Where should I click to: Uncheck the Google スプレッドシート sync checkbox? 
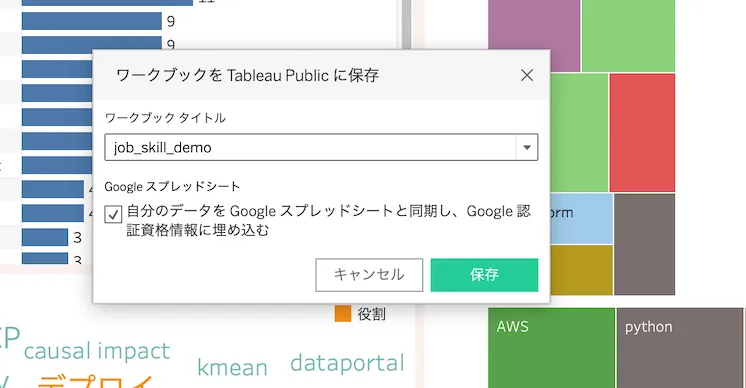tap(113, 214)
